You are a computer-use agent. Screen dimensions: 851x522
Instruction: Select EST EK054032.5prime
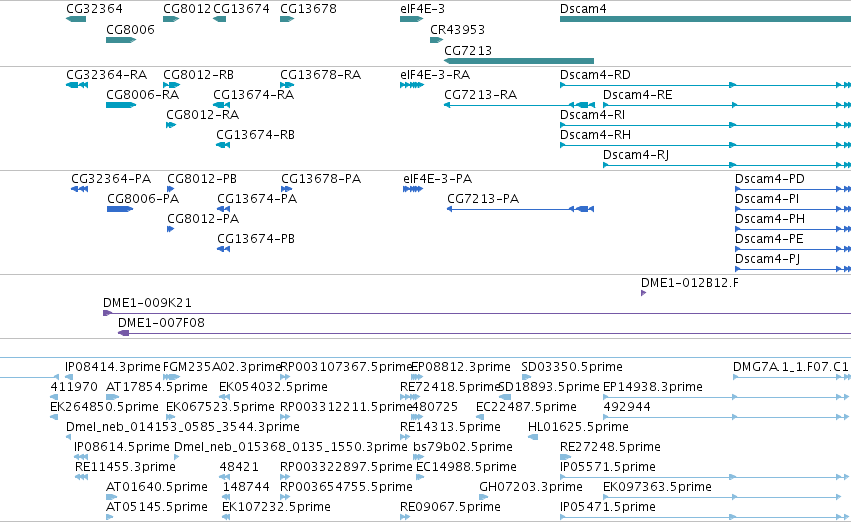tap(274, 387)
